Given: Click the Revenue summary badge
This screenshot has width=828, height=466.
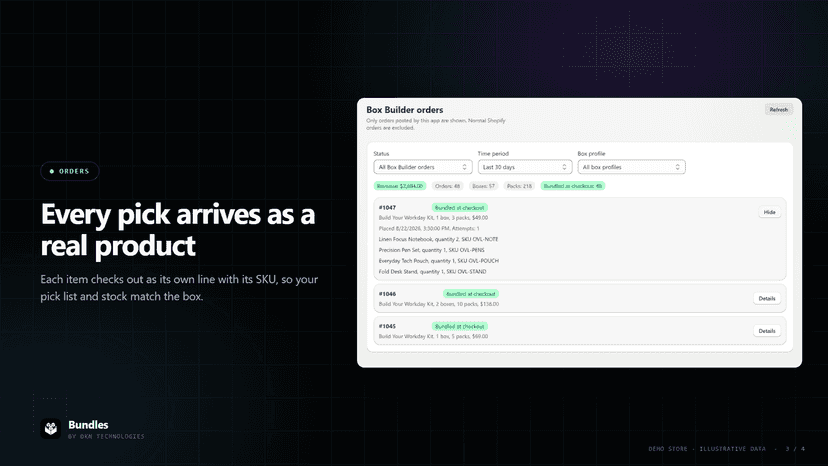Looking at the screenshot, I should click(400, 186).
